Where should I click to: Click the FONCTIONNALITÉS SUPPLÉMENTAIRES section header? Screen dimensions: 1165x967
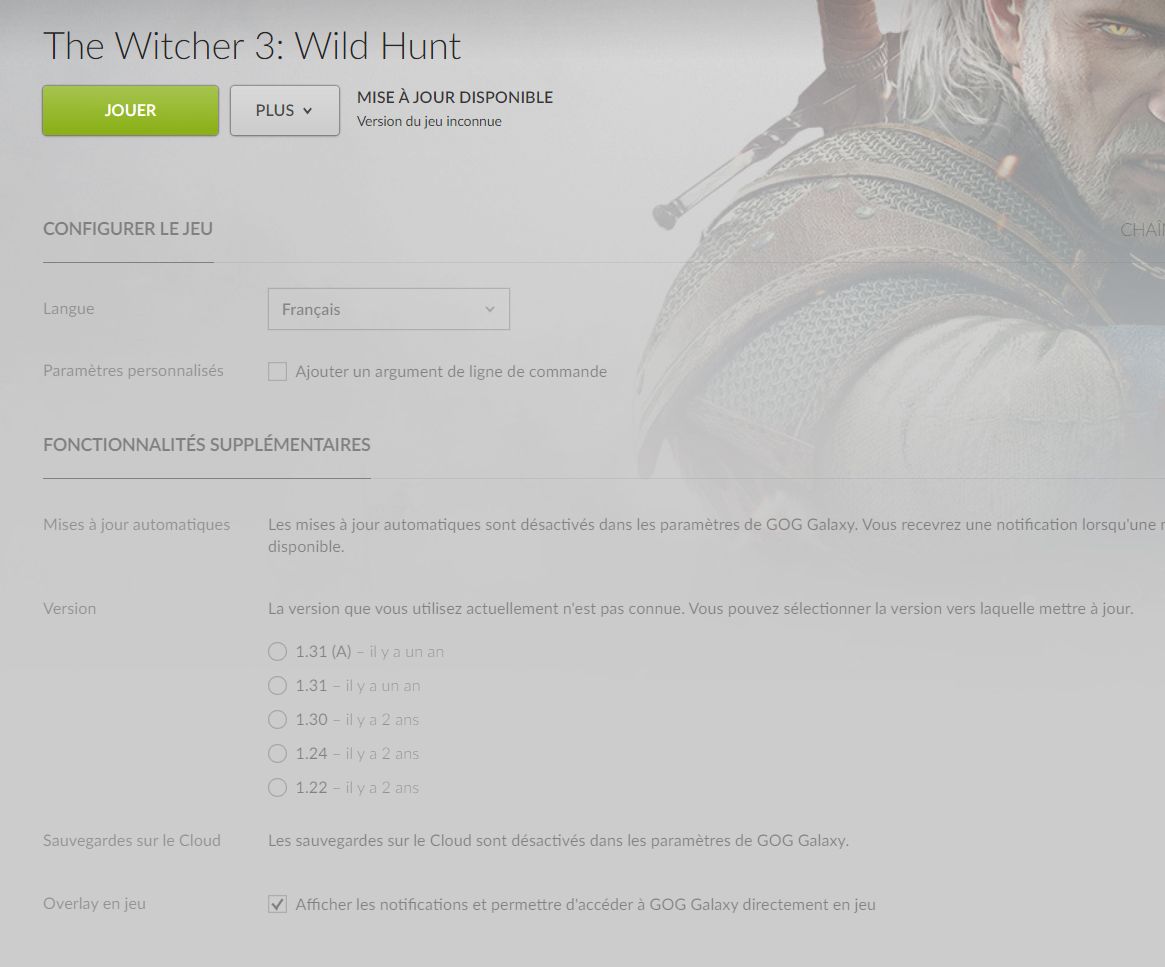tap(207, 445)
